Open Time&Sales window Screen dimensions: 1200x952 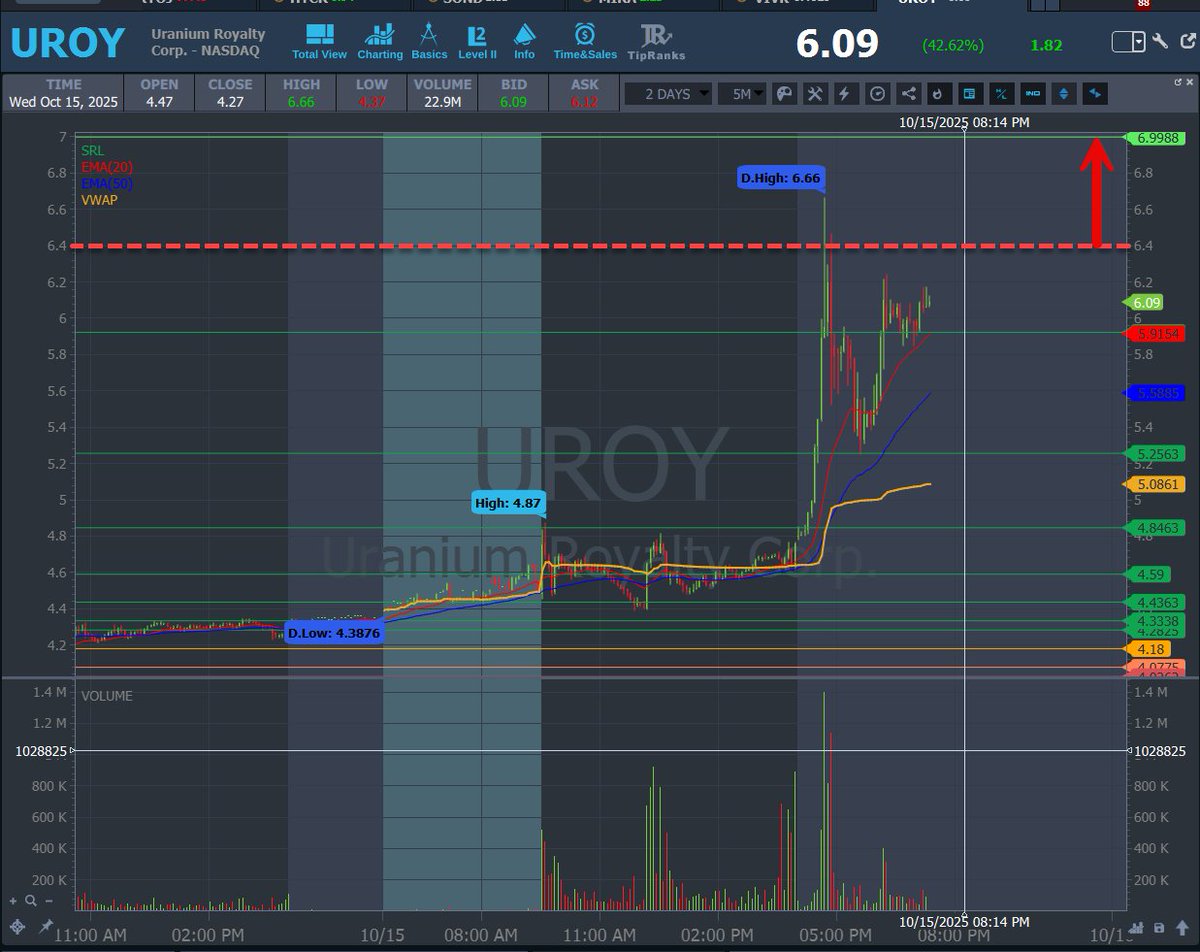pyautogui.click(x=585, y=42)
